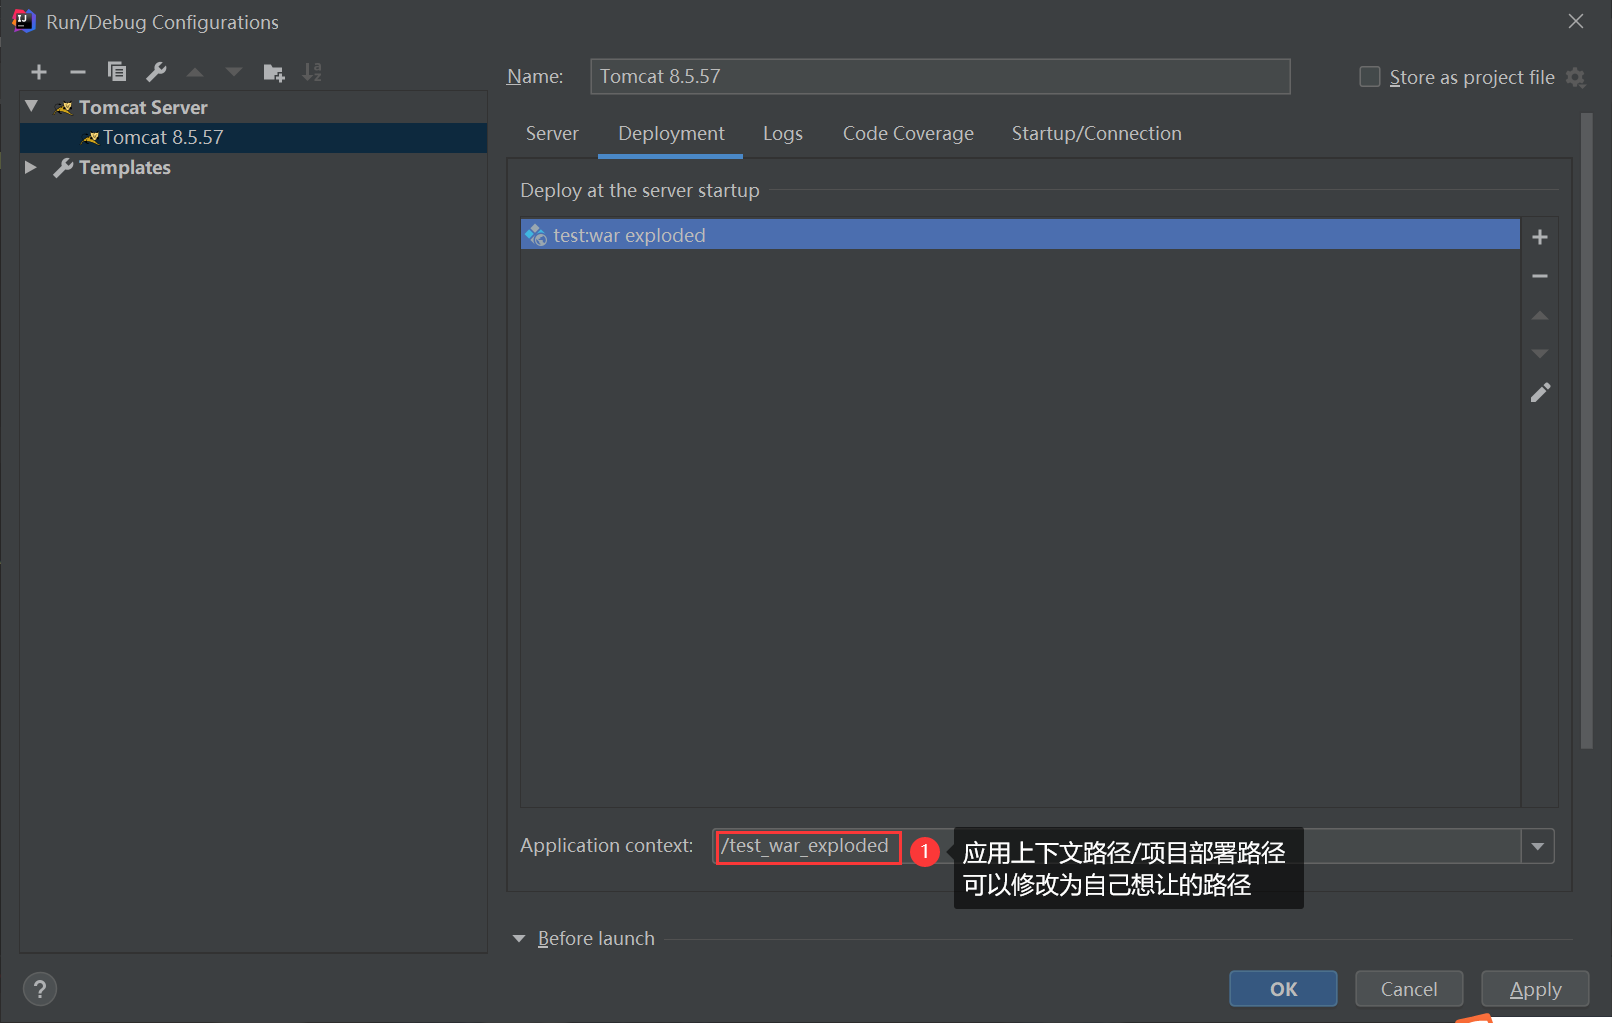The image size is (1612, 1023).
Task: Edit artifact with pencil icon
Action: (x=1540, y=392)
